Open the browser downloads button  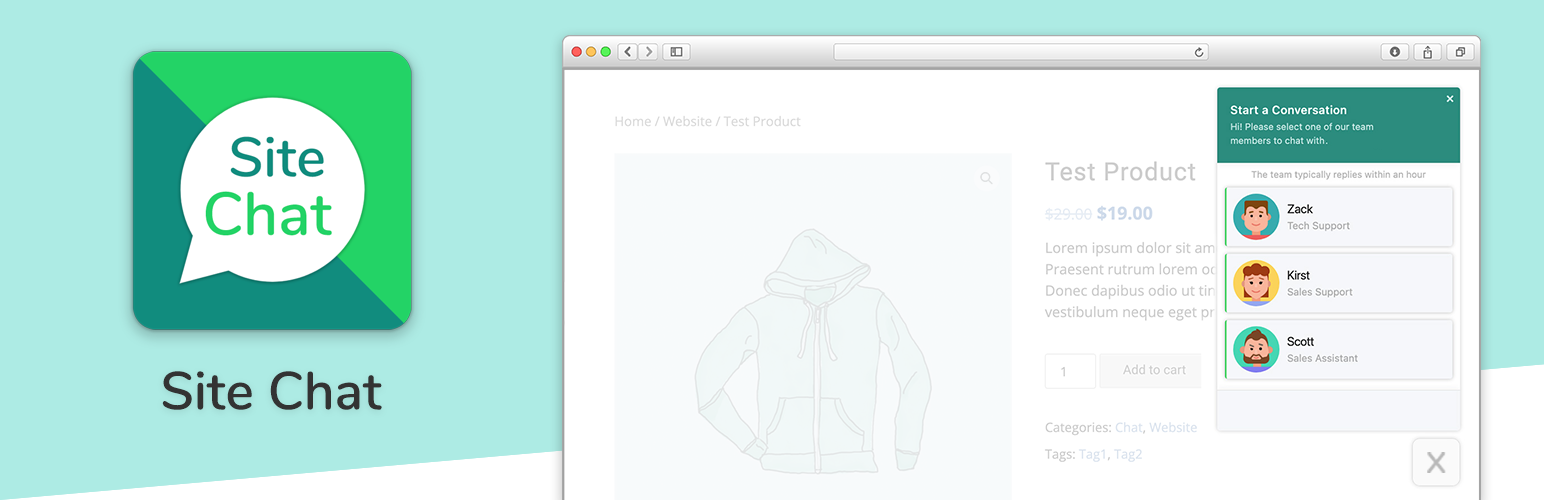[1395, 52]
